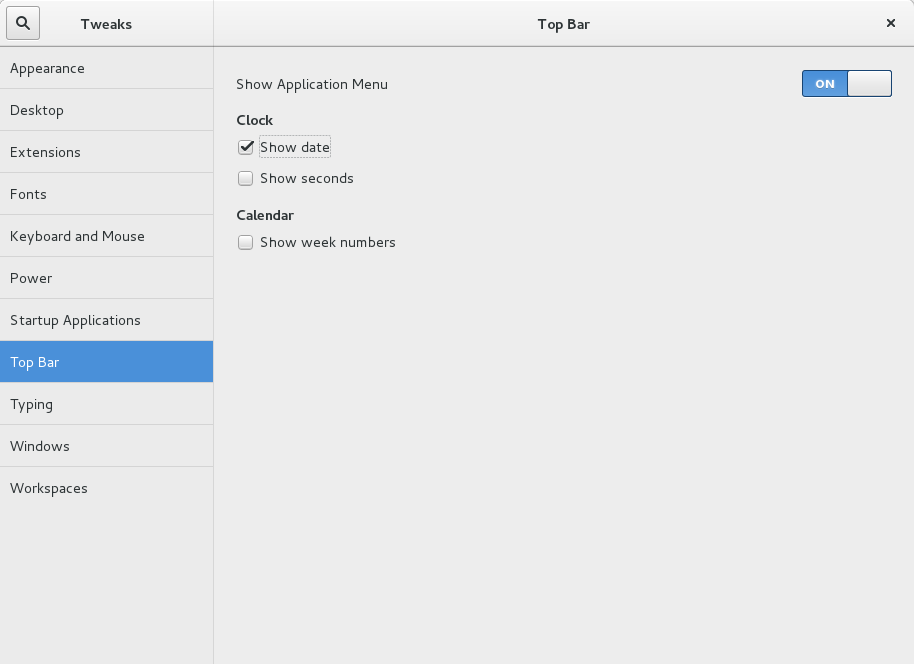Image resolution: width=914 pixels, height=664 pixels.
Task: Toggle the Show Application Menu switch
Action: coord(846,83)
